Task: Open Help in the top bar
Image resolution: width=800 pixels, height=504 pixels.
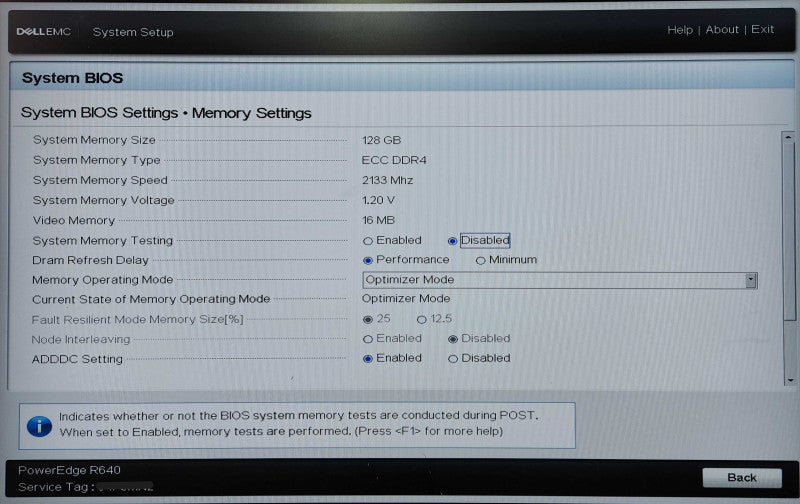Action: (x=680, y=30)
